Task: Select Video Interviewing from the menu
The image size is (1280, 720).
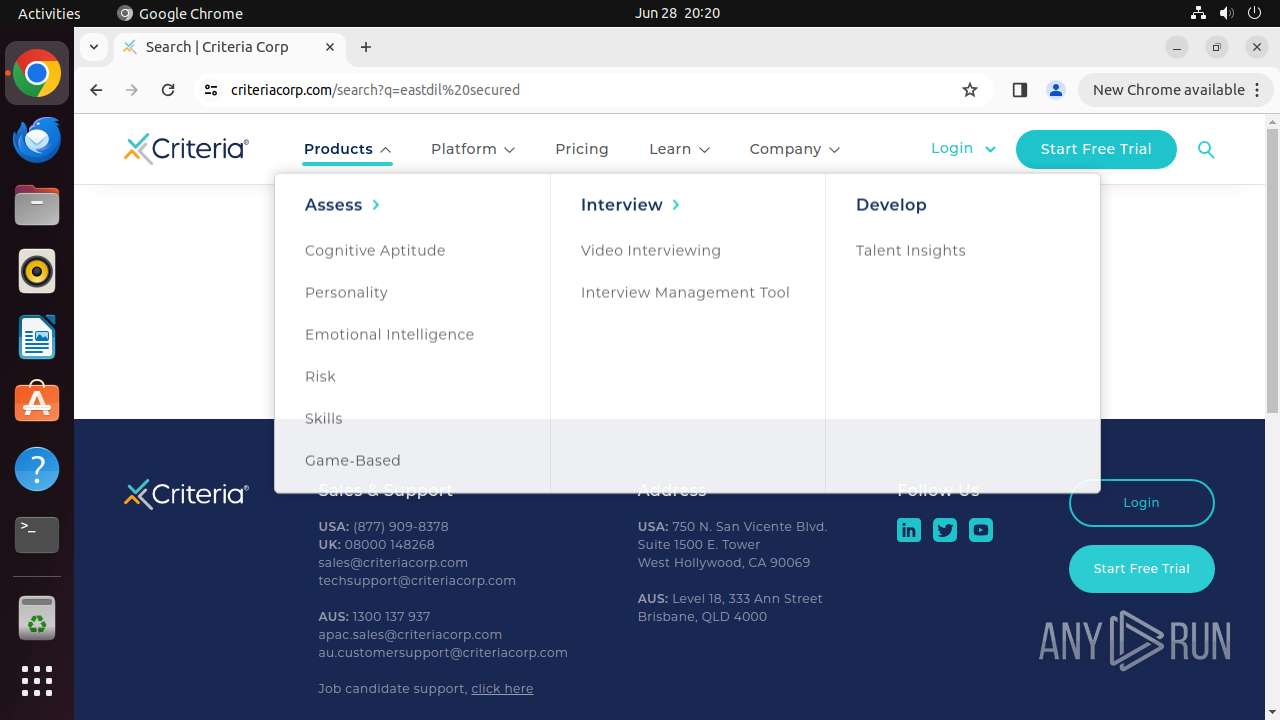Action: click(x=651, y=251)
